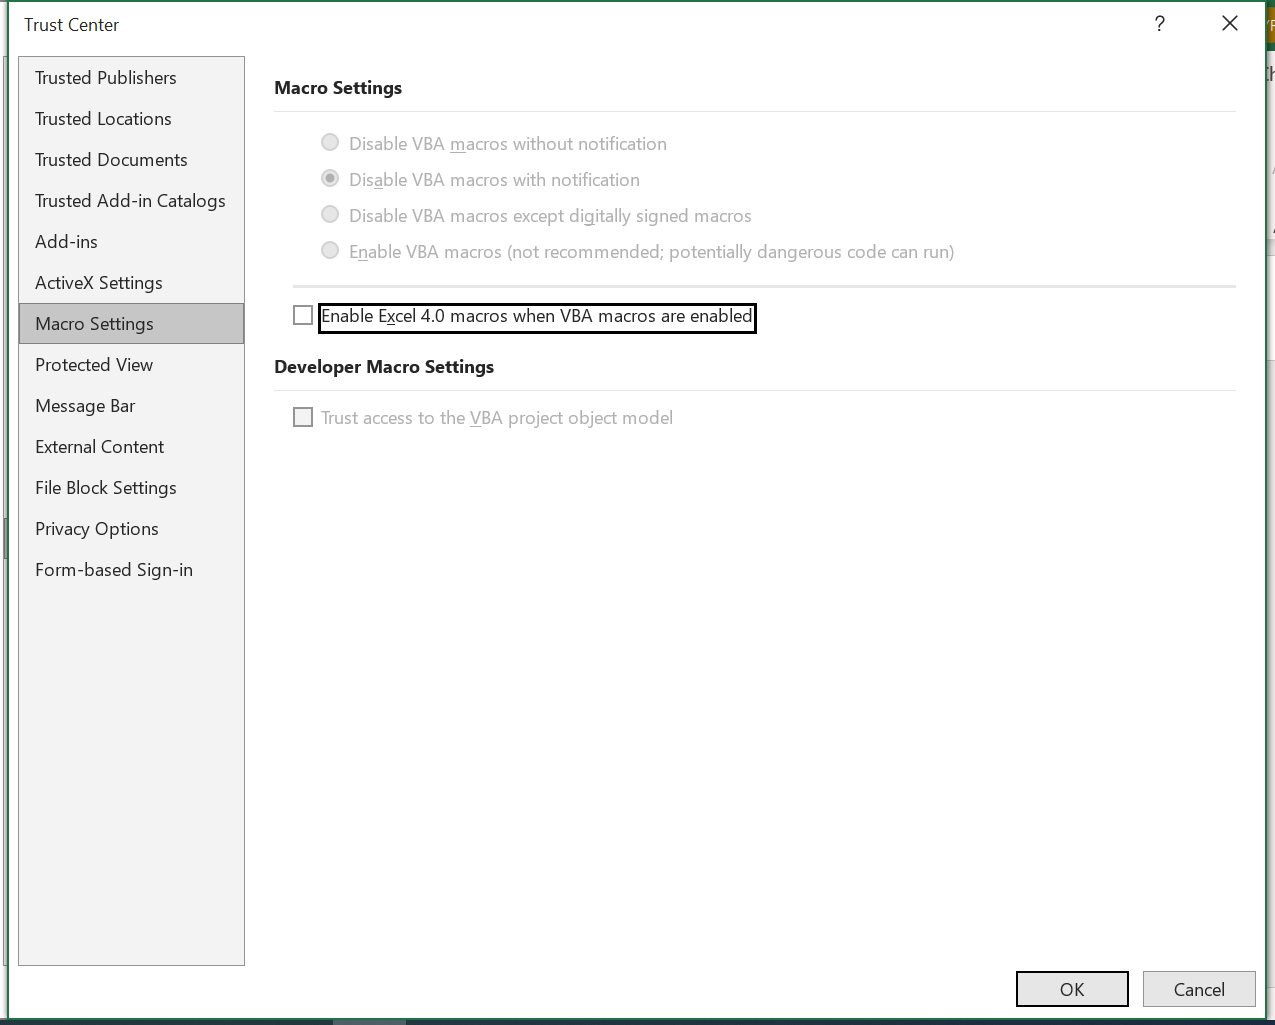Open the Trusted Publishers section
The height and width of the screenshot is (1025, 1275).
(131, 78)
